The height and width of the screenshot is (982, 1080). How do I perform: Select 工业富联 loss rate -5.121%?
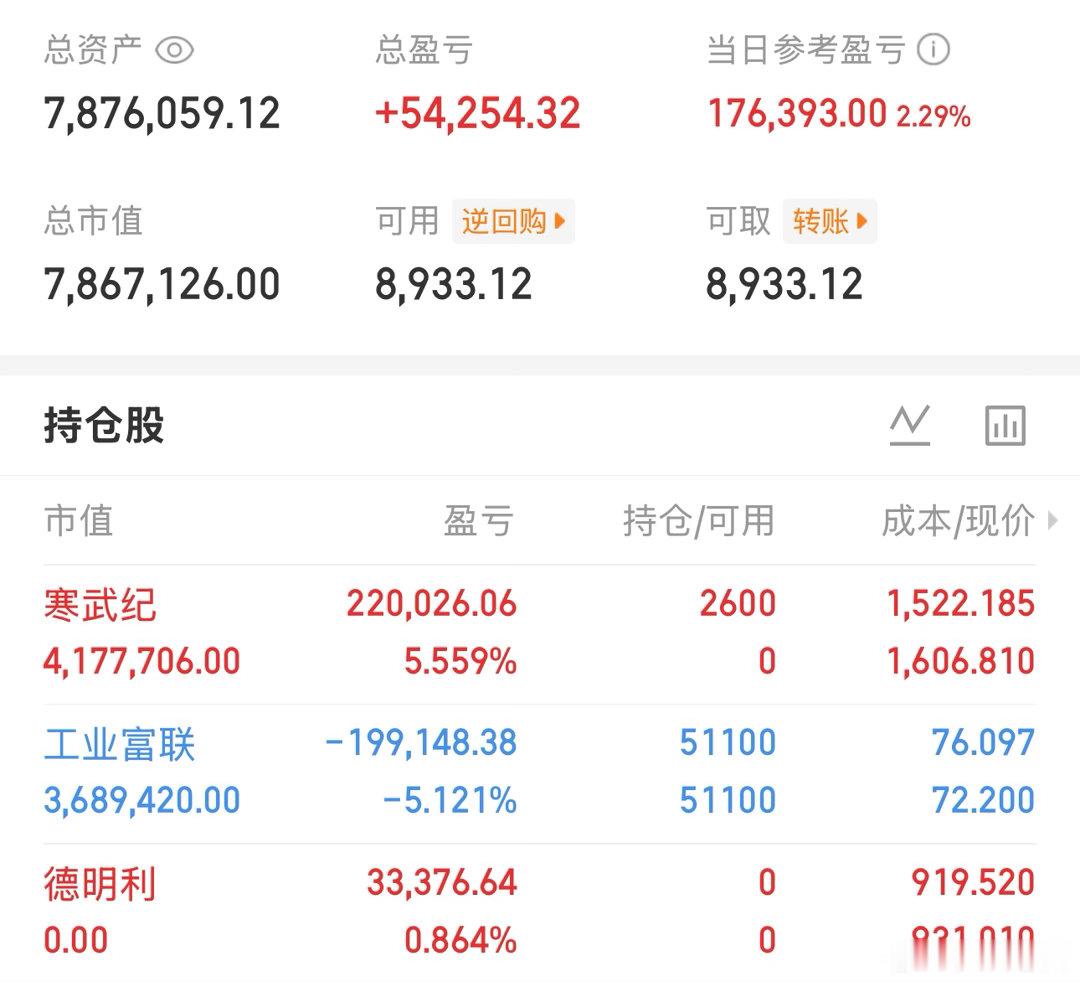click(x=450, y=801)
